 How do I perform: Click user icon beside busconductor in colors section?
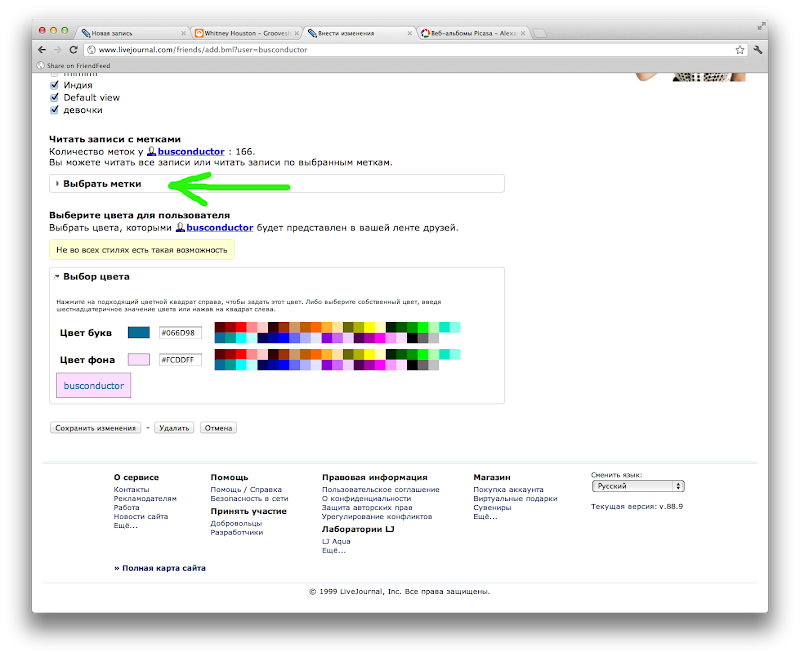[x=180, y=228]
